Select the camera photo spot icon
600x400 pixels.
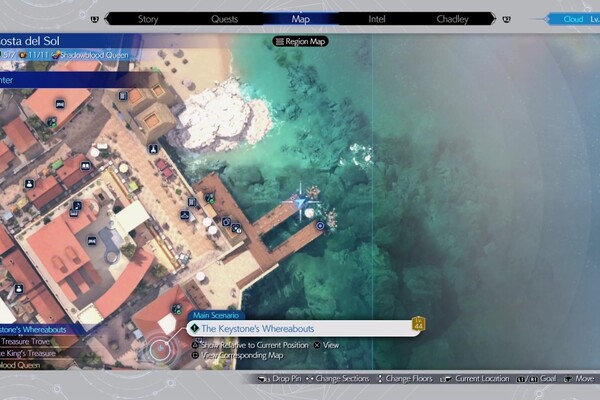click(226, 222)
